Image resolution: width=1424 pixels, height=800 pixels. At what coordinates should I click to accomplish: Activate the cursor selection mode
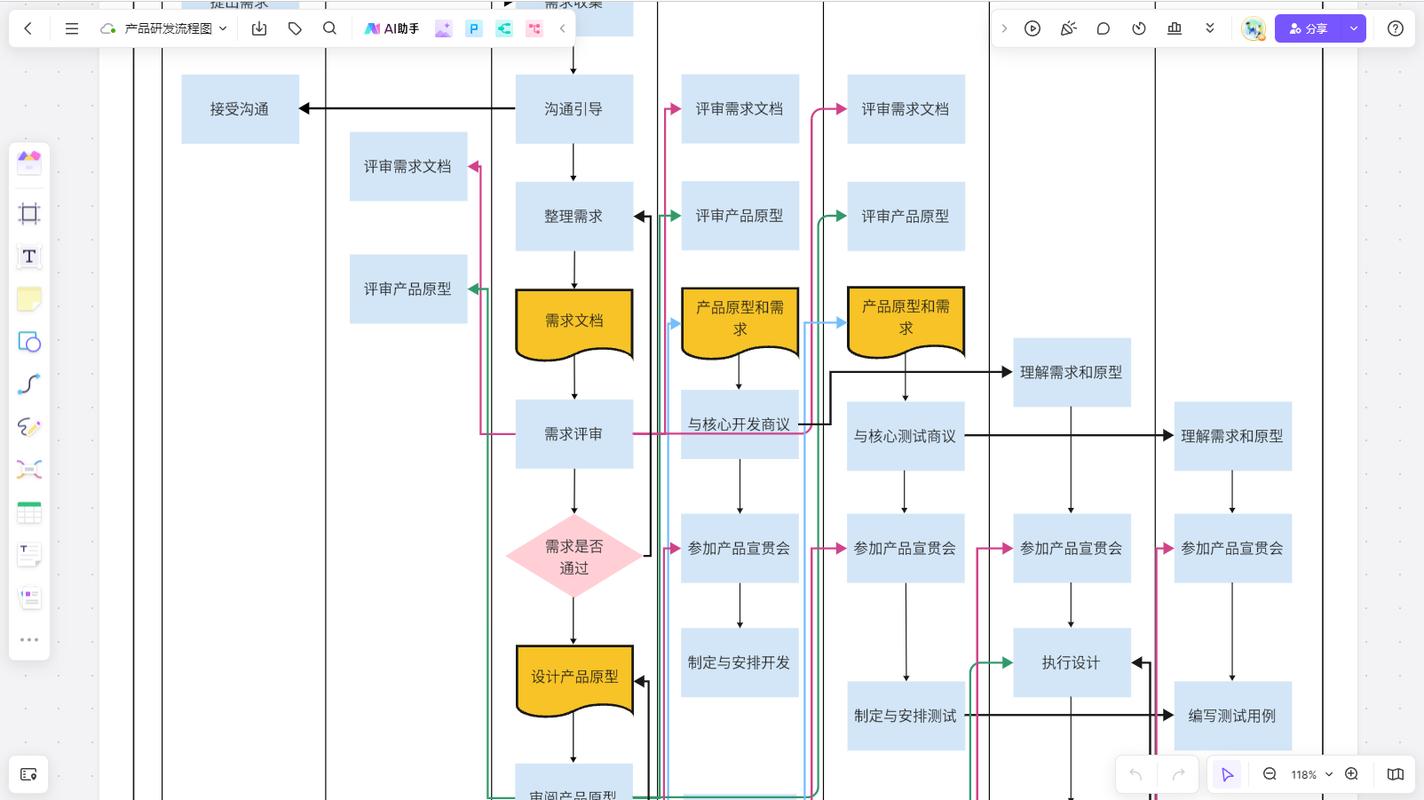tap(1227, 774)
